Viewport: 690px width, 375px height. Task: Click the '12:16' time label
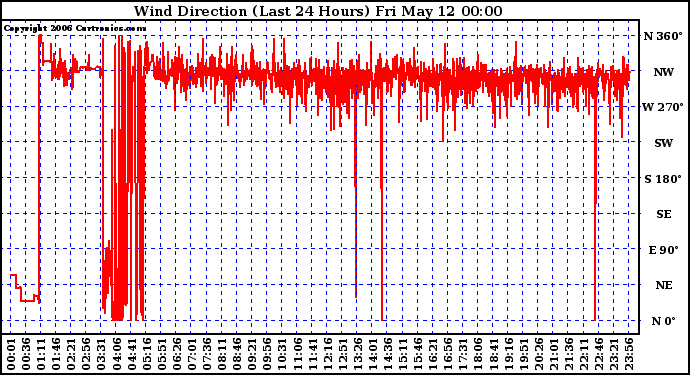[x=327, y=355]
